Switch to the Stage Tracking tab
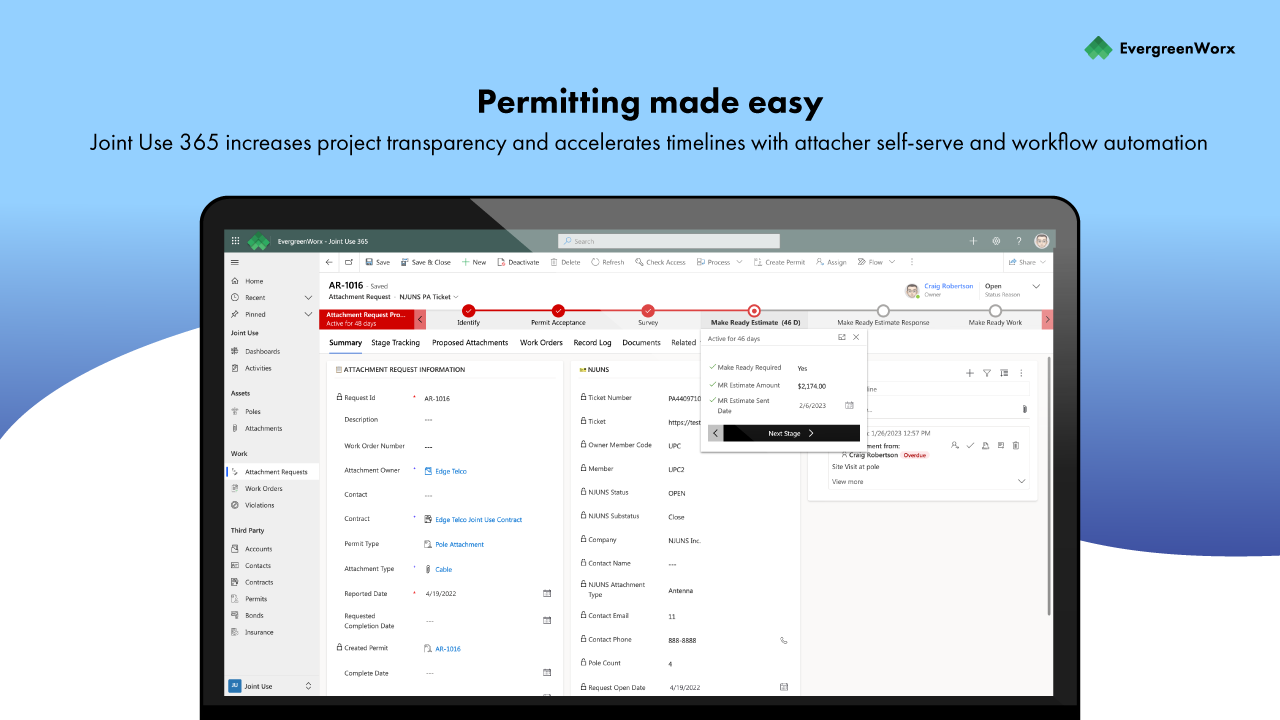 pos(396,343)
